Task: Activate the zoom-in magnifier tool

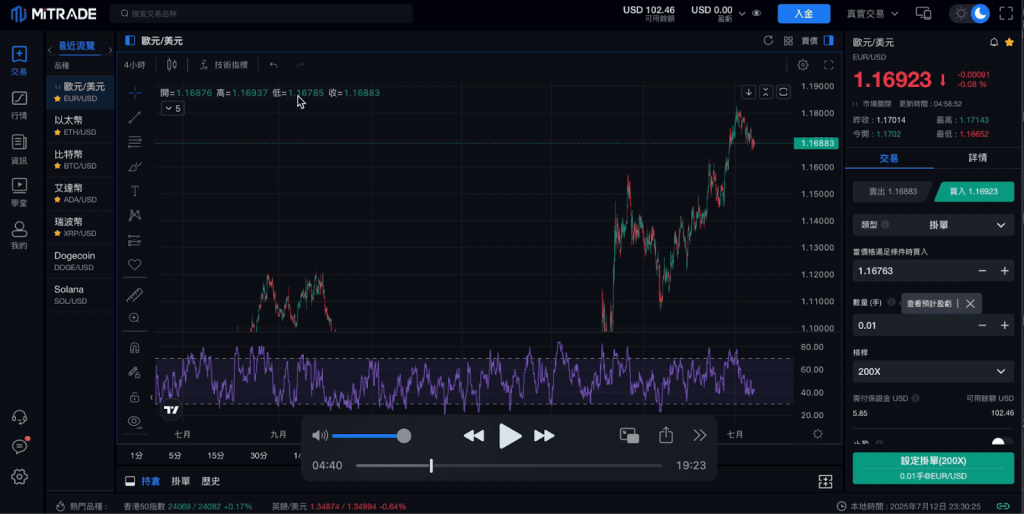Action: tap(135, 318)
